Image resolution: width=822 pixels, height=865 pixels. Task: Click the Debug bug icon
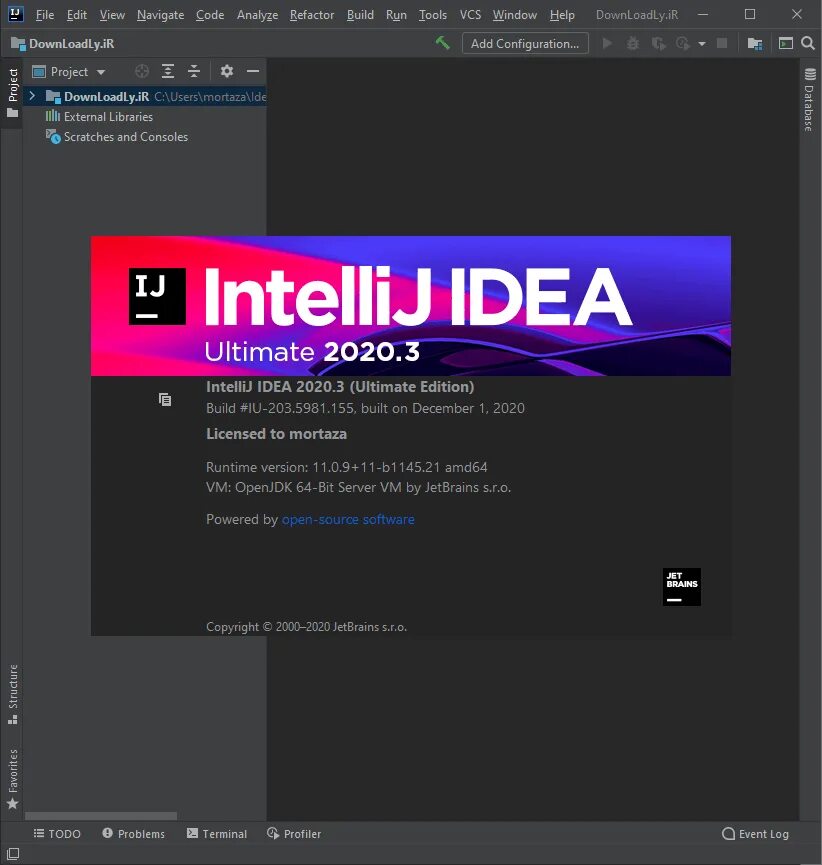coord(633,43)
